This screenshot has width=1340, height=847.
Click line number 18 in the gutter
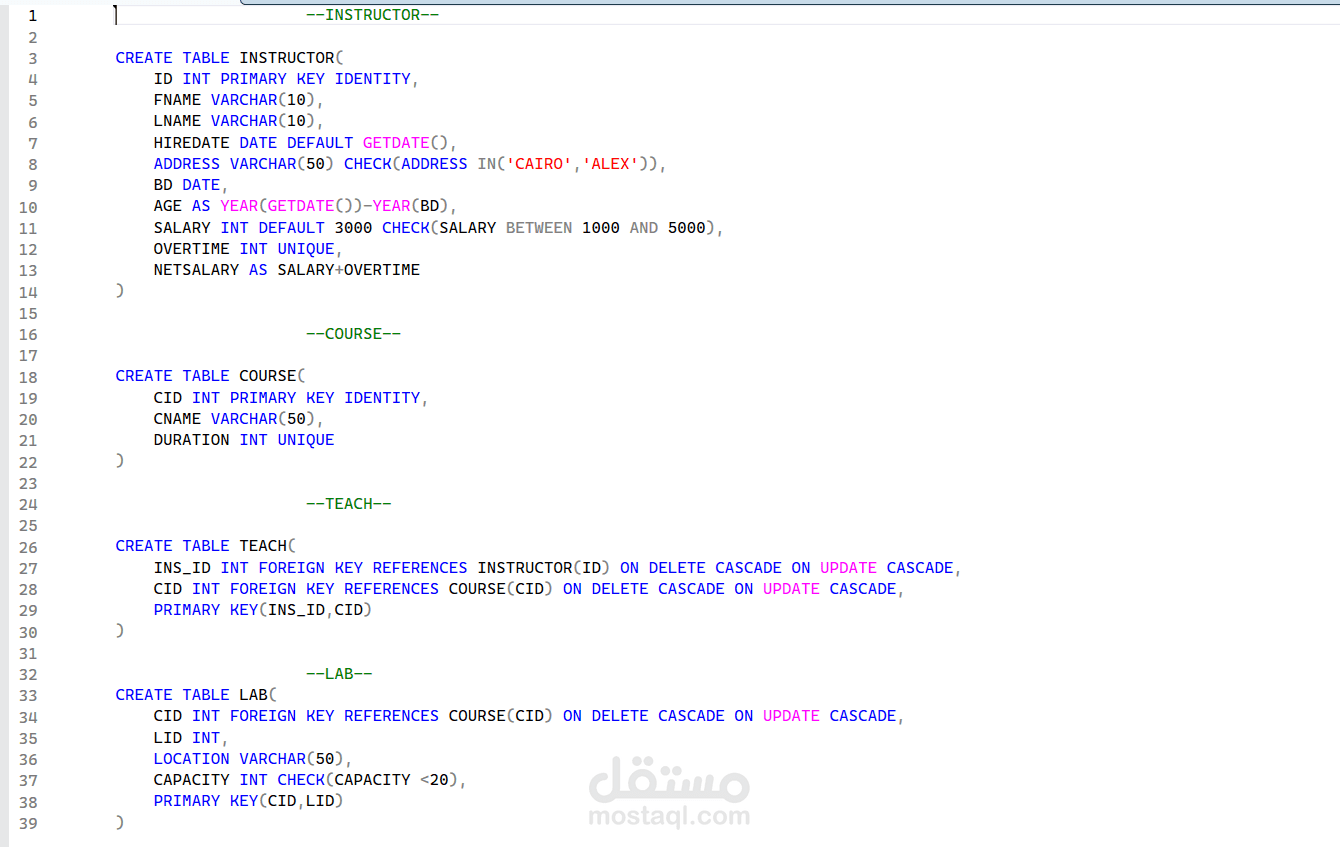pyautogui.click(x=28, y=376)
